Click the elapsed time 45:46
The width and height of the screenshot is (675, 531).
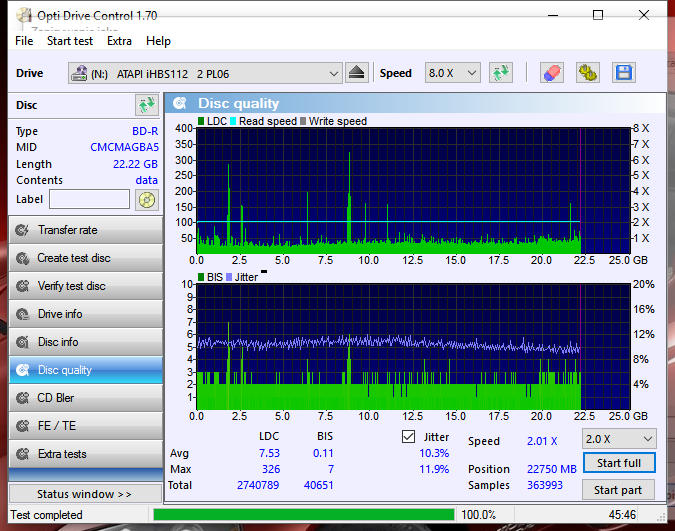pos(622,515)
